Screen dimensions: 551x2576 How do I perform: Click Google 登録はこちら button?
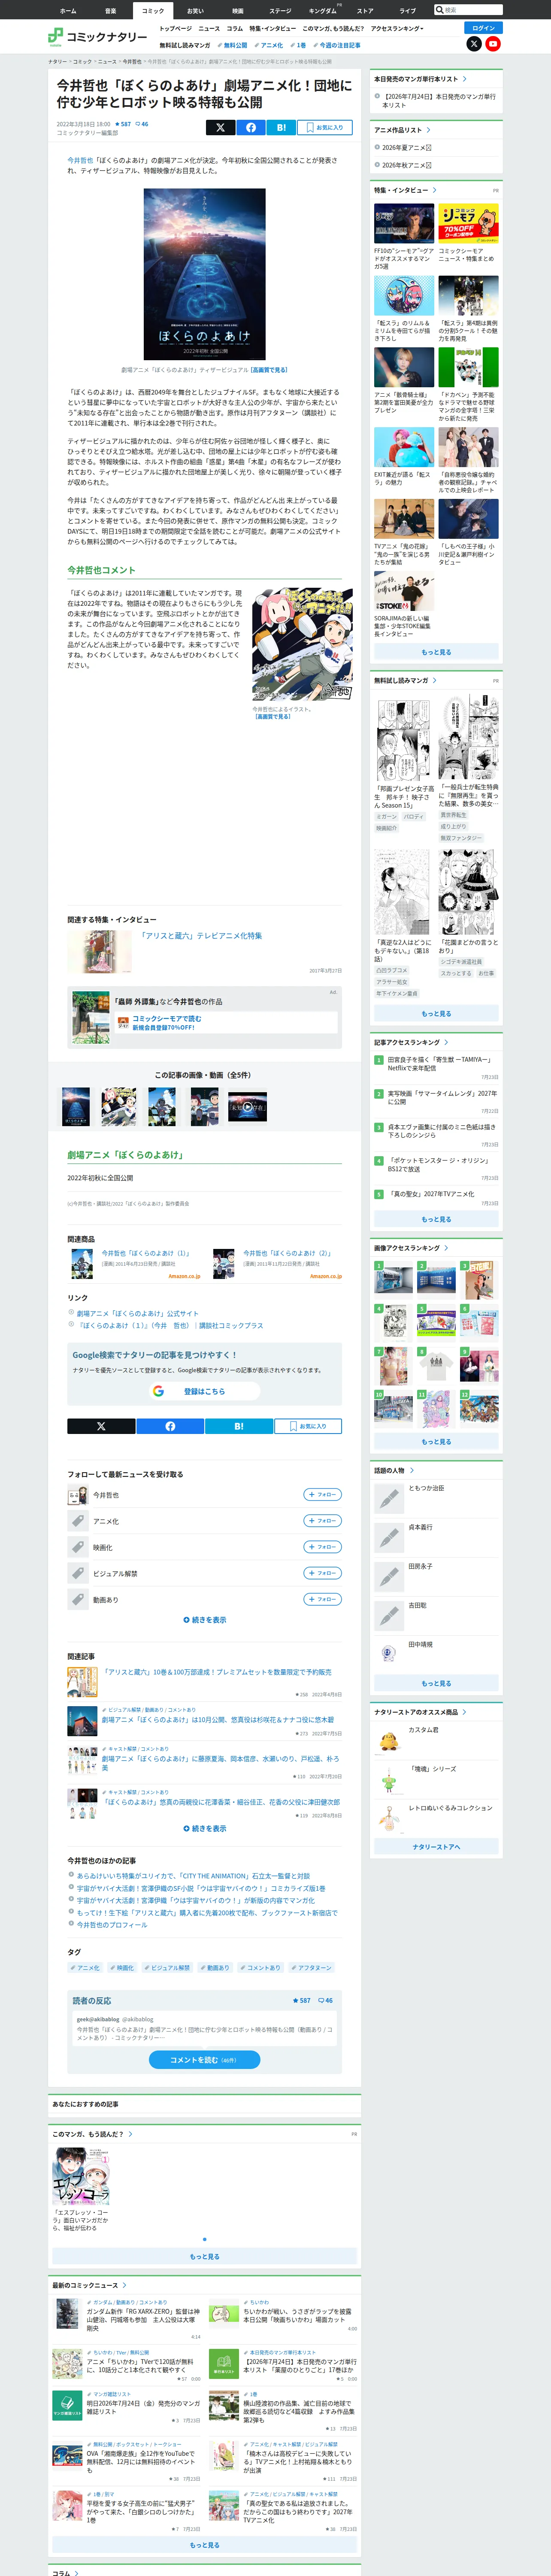point(205,1391)
